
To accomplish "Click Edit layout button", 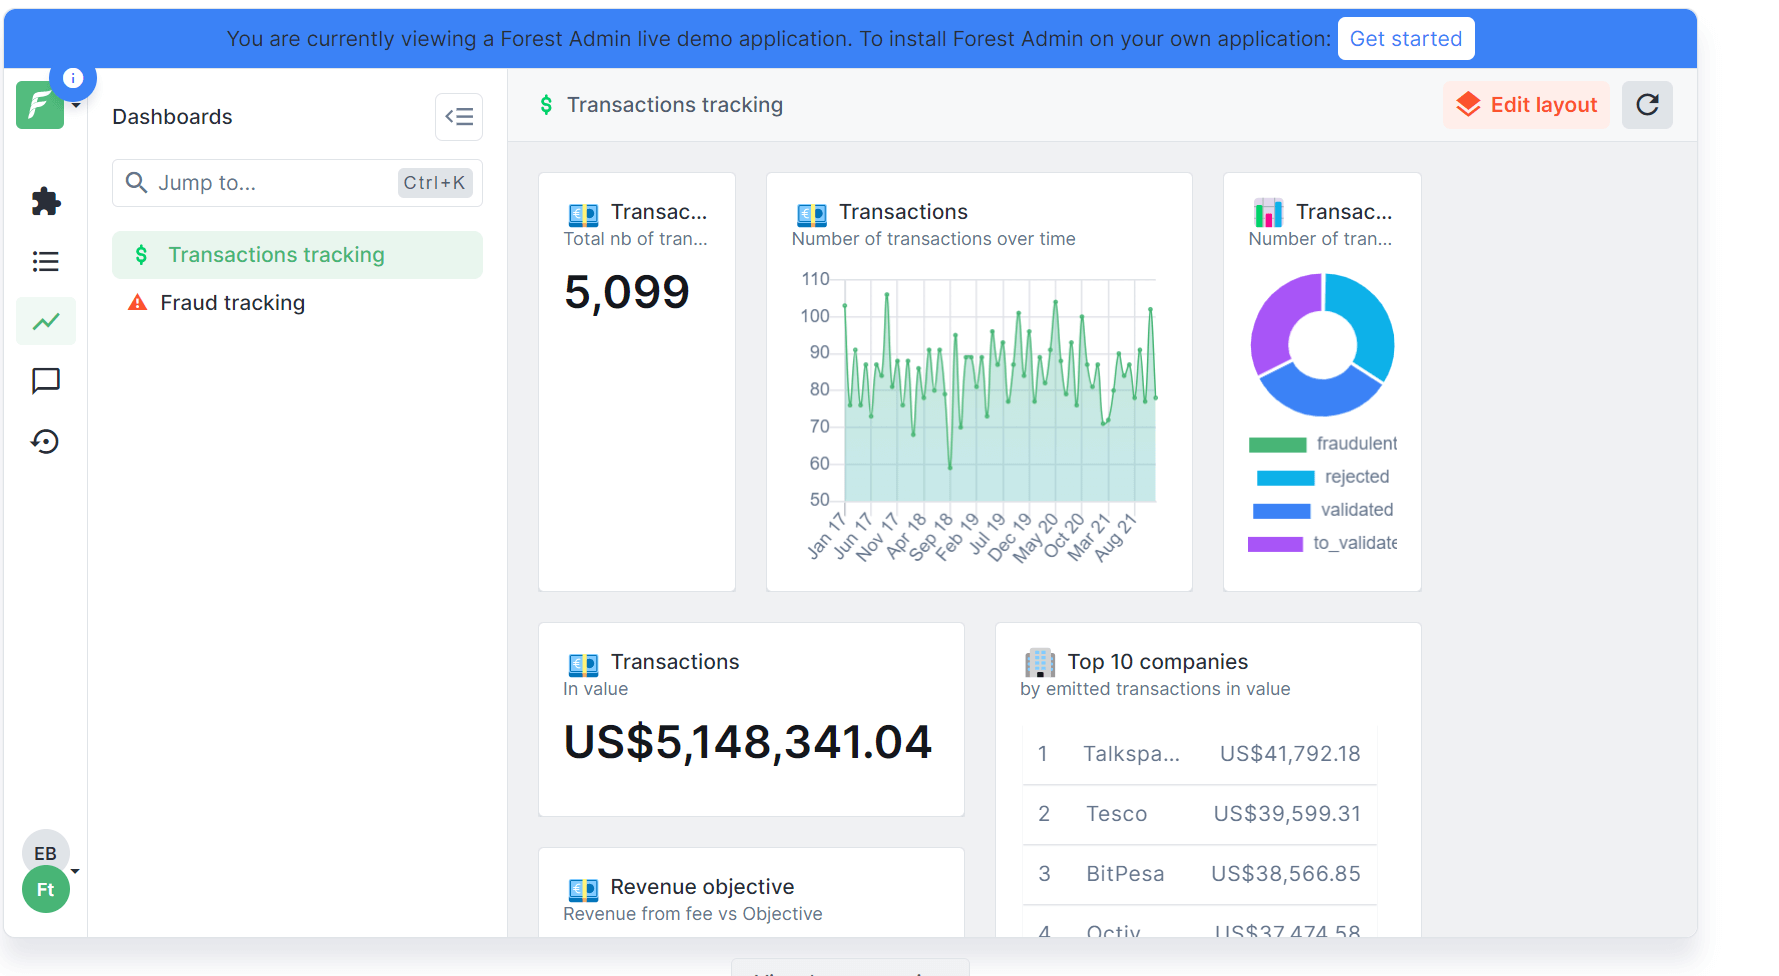I will pos(1526,105).
